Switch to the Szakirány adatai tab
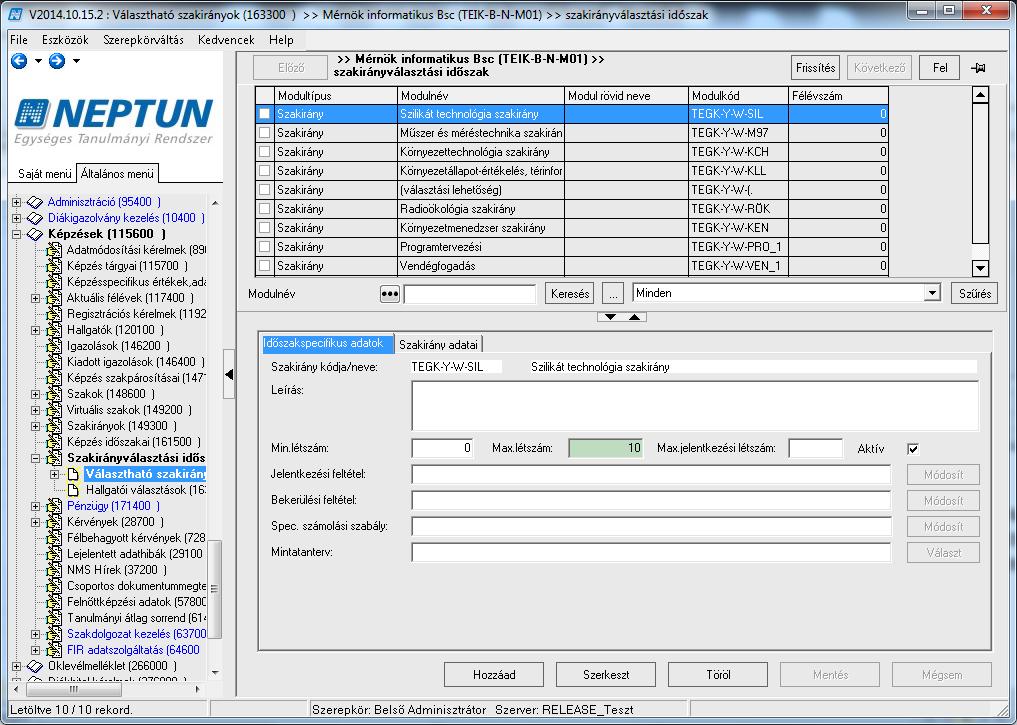The image size is (1017, 725). 438,345
